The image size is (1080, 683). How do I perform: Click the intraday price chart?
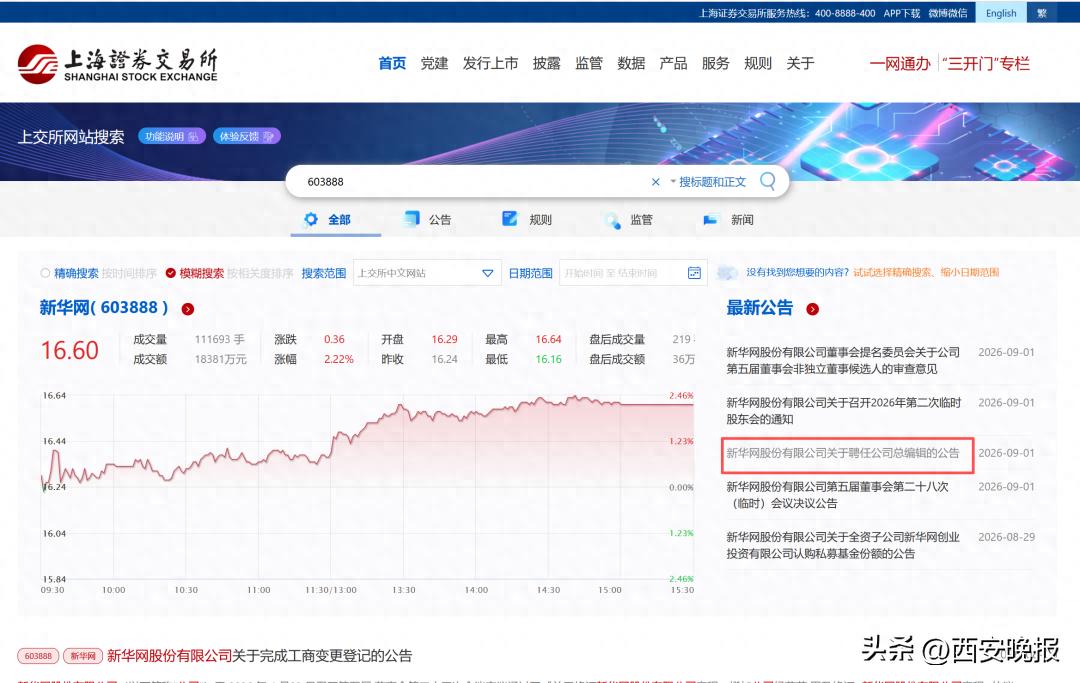pyautogui.click(x=367, y=487)
